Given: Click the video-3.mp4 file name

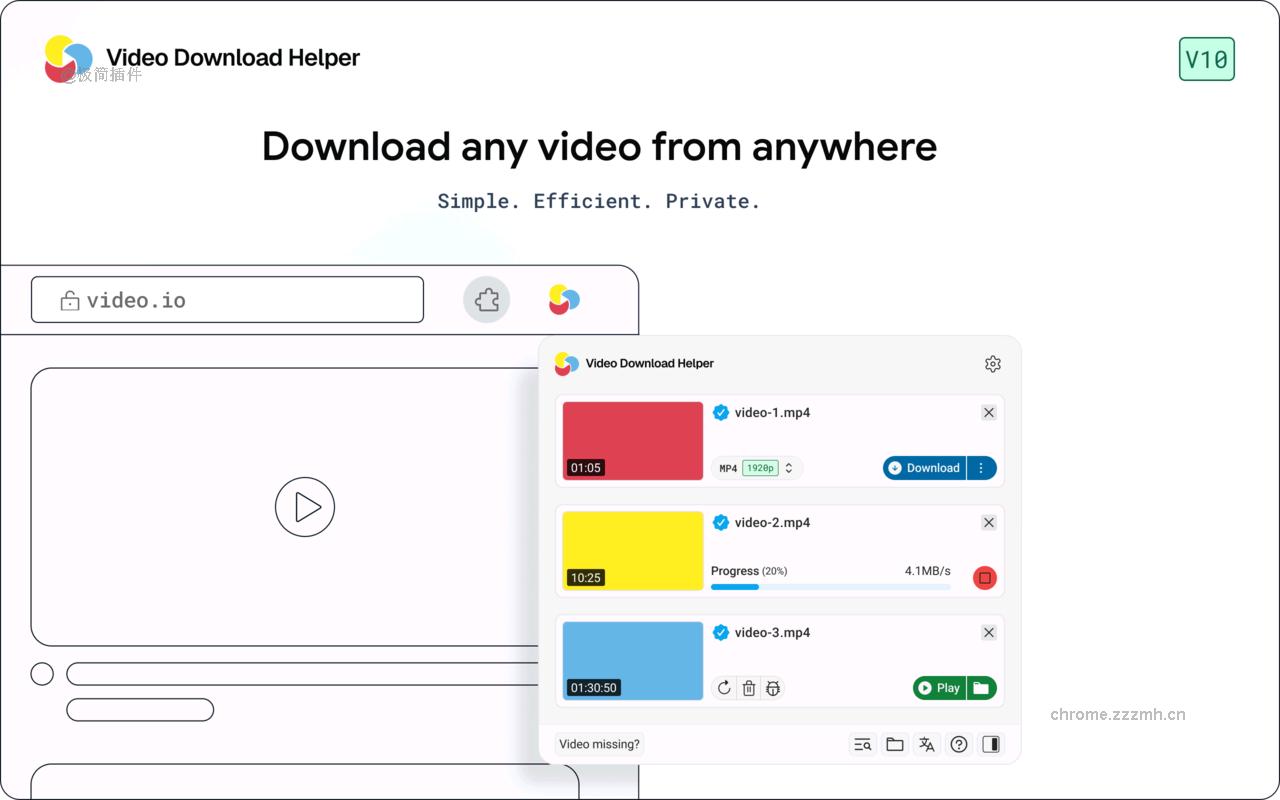Looking at the screenshot, I should [772, 632].
